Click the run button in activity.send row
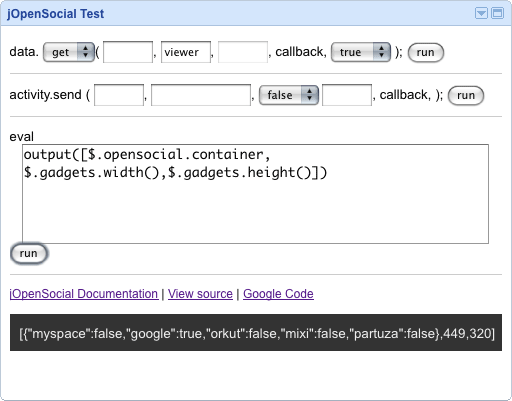The image size is (512, 401). coord(466,96)
